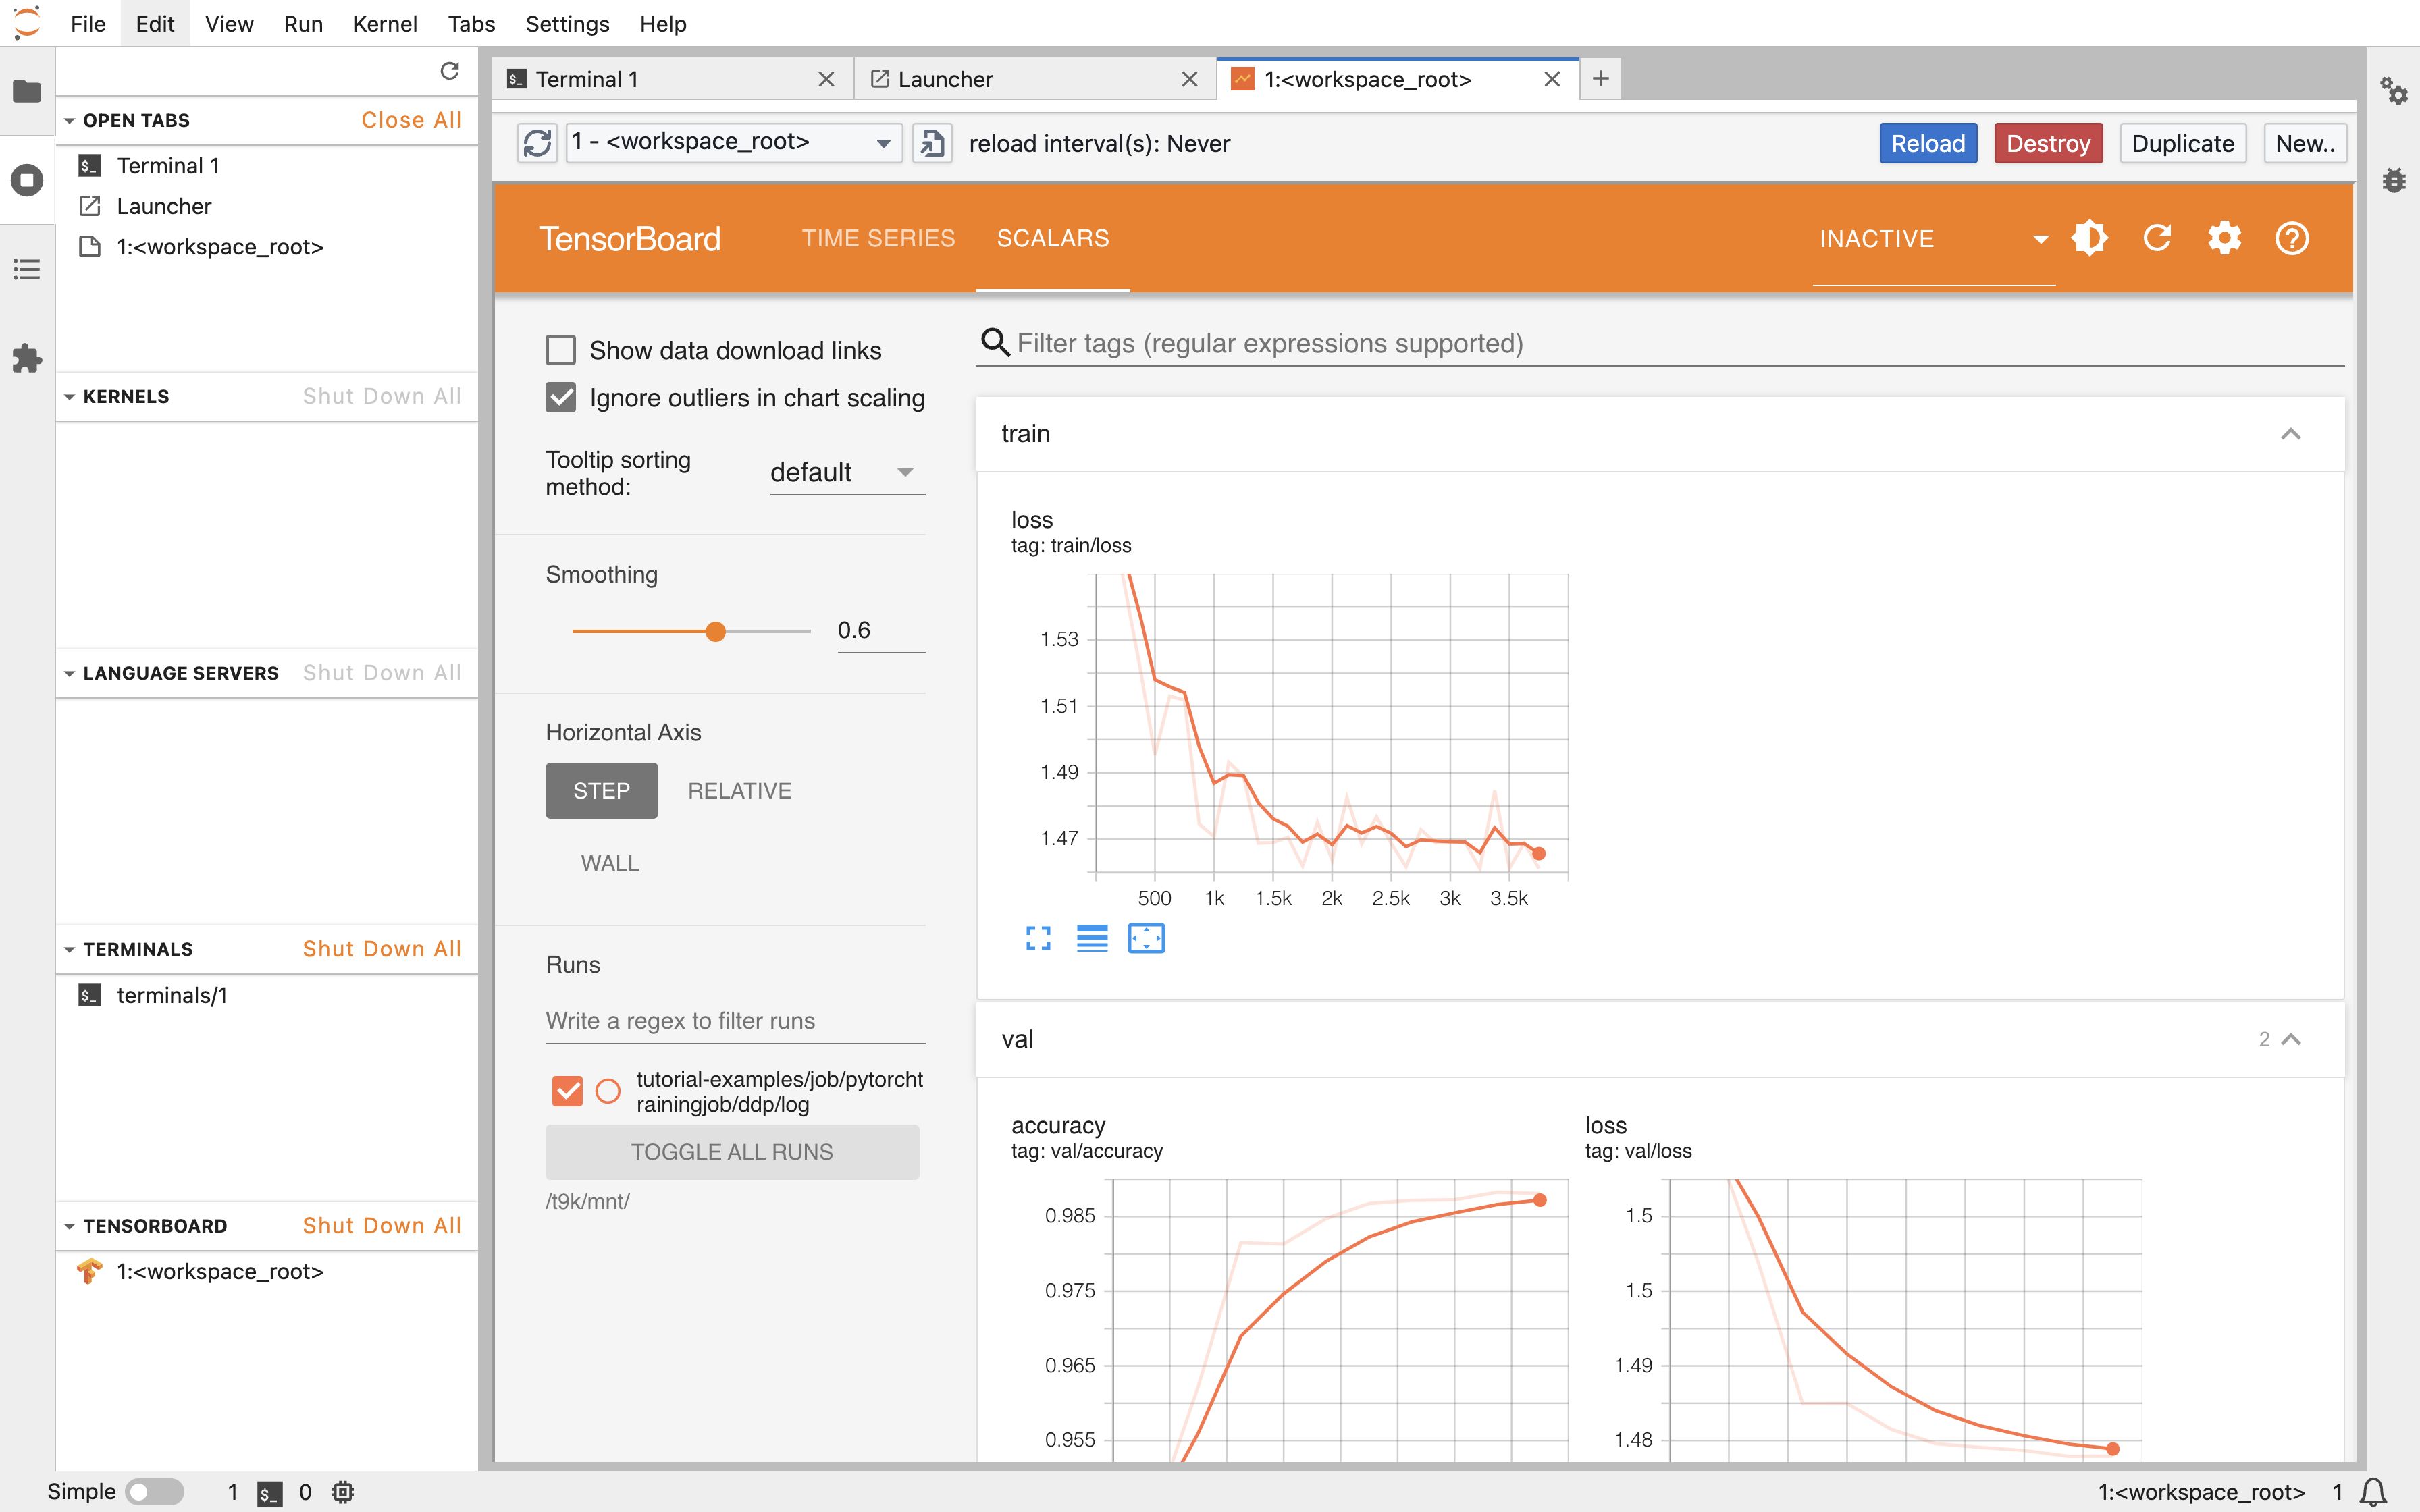Click Close All in Open Tabs
Screen dimensions: 2420x1512
411,120
